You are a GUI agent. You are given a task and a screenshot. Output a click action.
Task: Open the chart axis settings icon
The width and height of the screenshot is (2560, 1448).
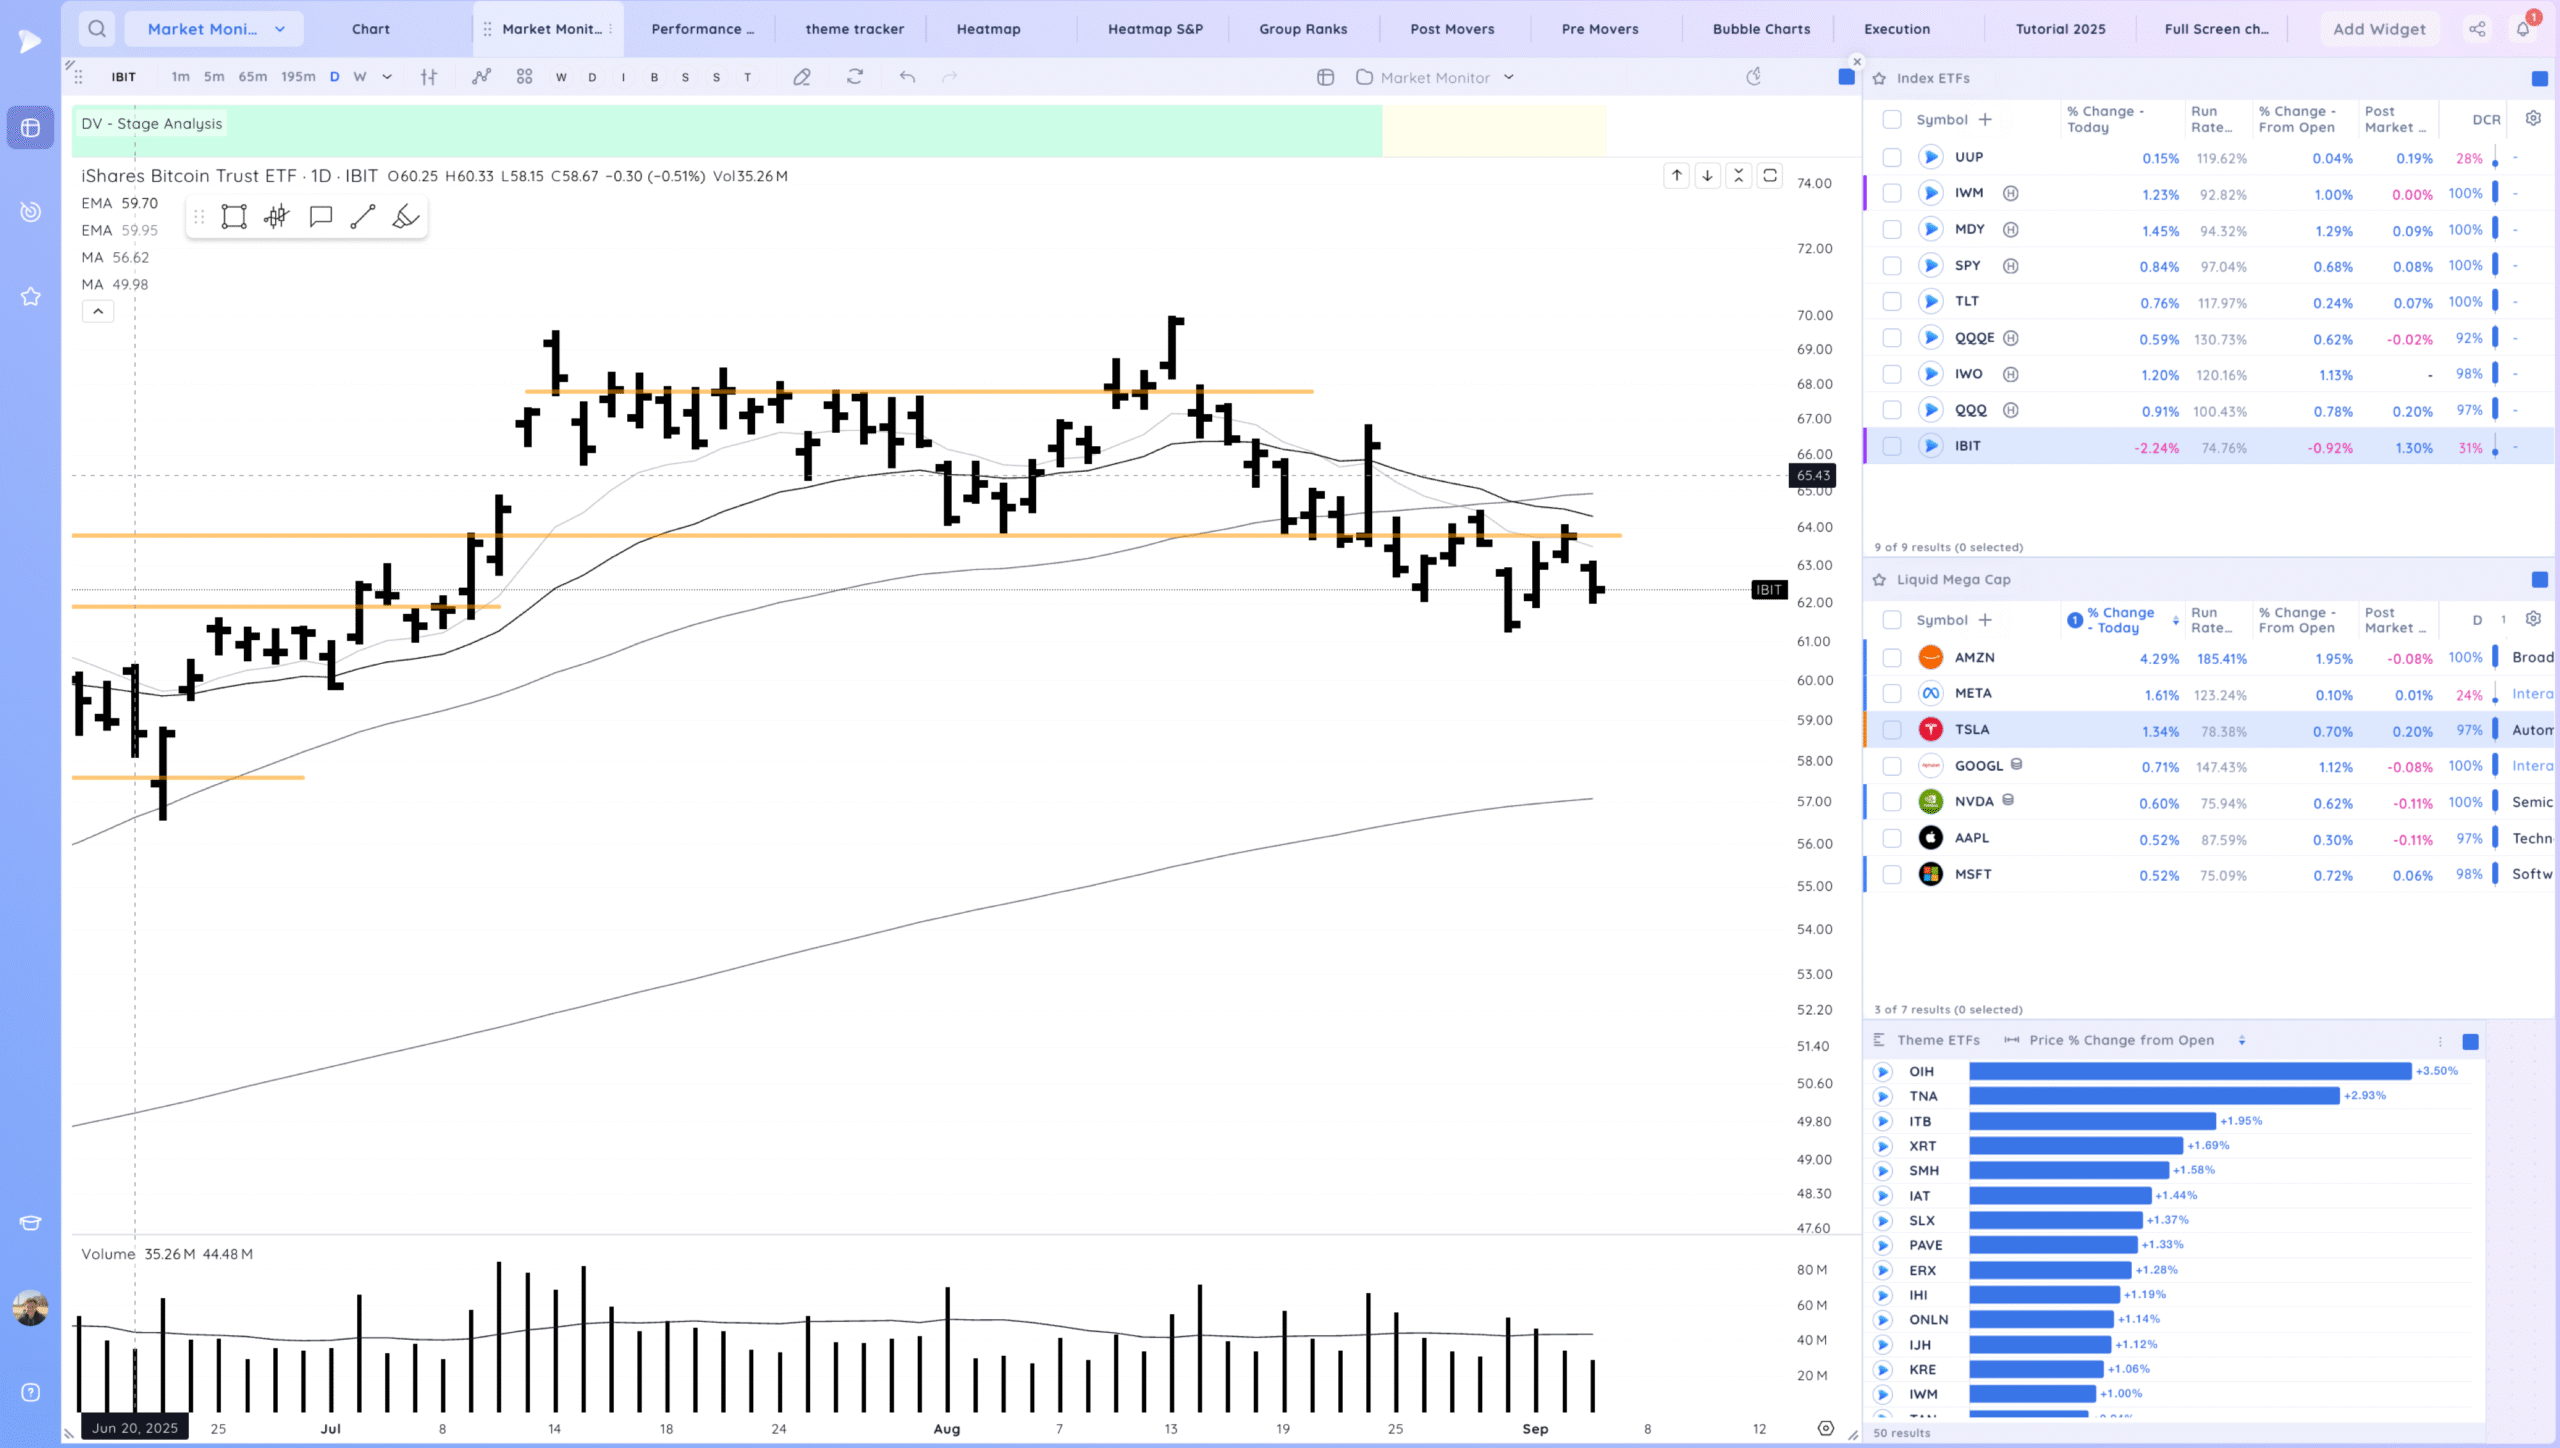[x=1826, y=1428]
